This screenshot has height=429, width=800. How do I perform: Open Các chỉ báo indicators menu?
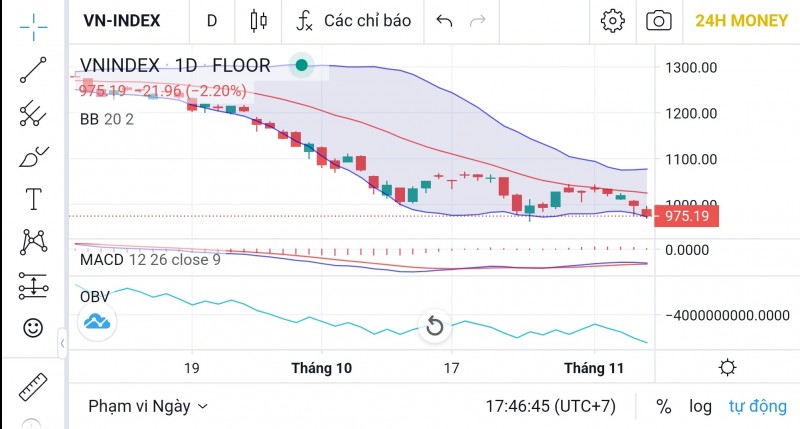click(354, 20)
